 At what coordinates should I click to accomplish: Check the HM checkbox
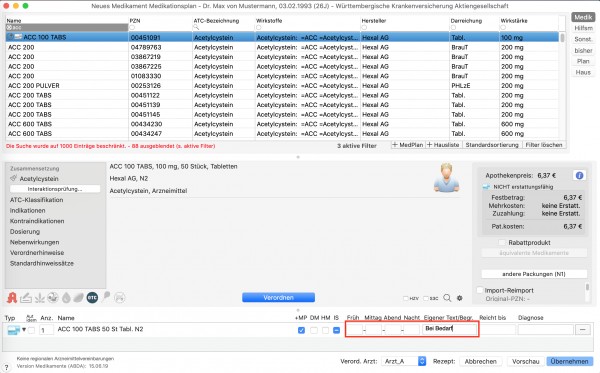[x=325, y=330]
